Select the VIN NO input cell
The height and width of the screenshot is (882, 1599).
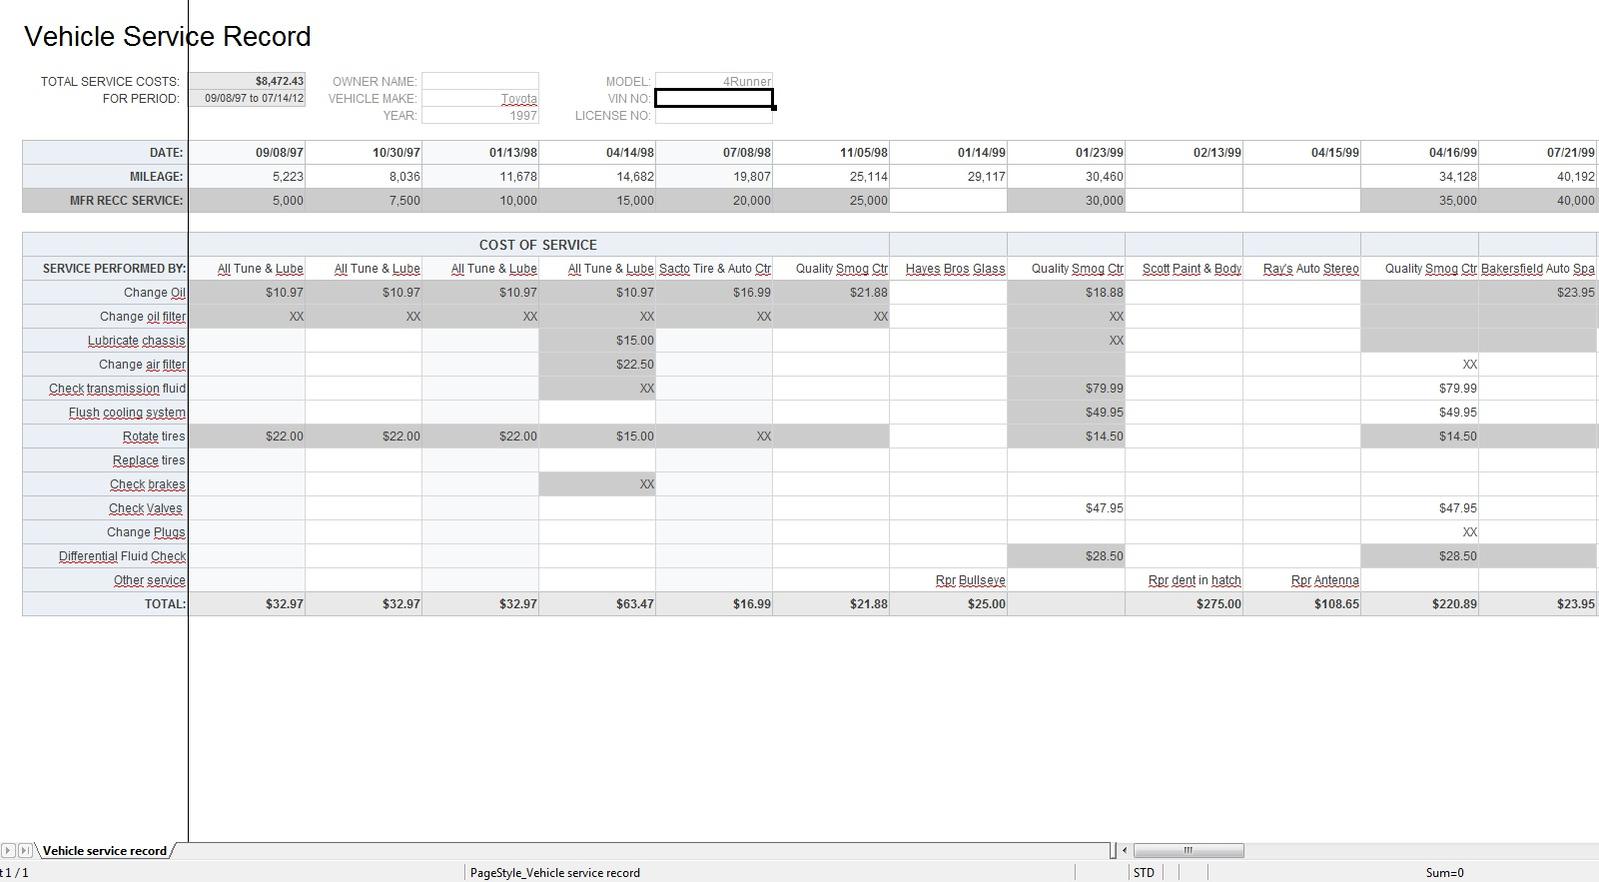click(x=714, y=98)
